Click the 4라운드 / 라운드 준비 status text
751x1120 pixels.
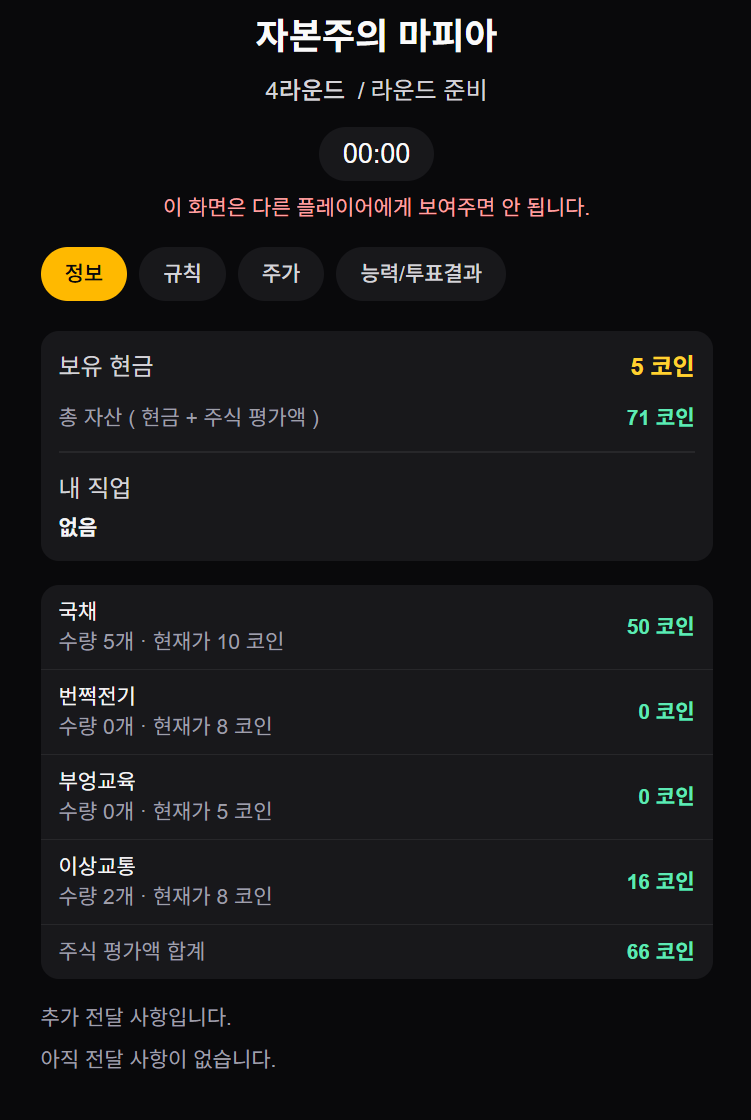point(376,91)
